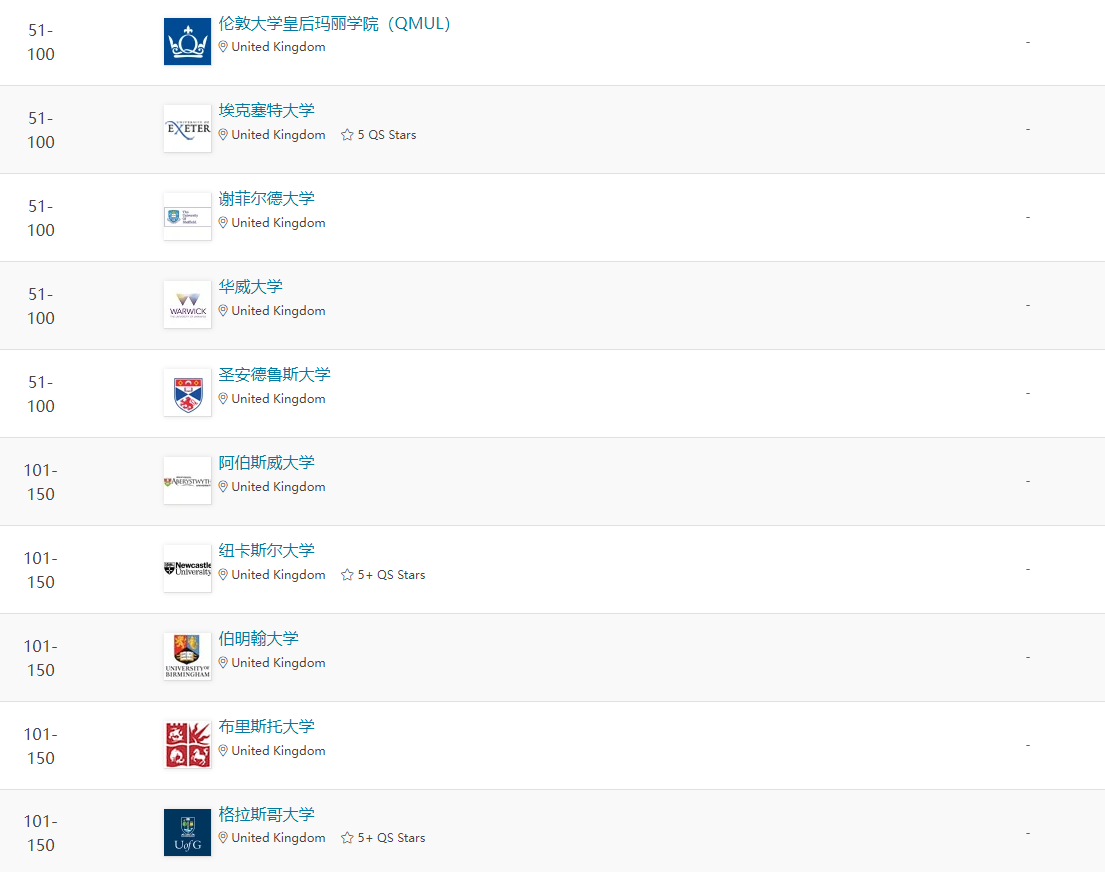Open the St Andrews shield crest logo

coord(187,393)
